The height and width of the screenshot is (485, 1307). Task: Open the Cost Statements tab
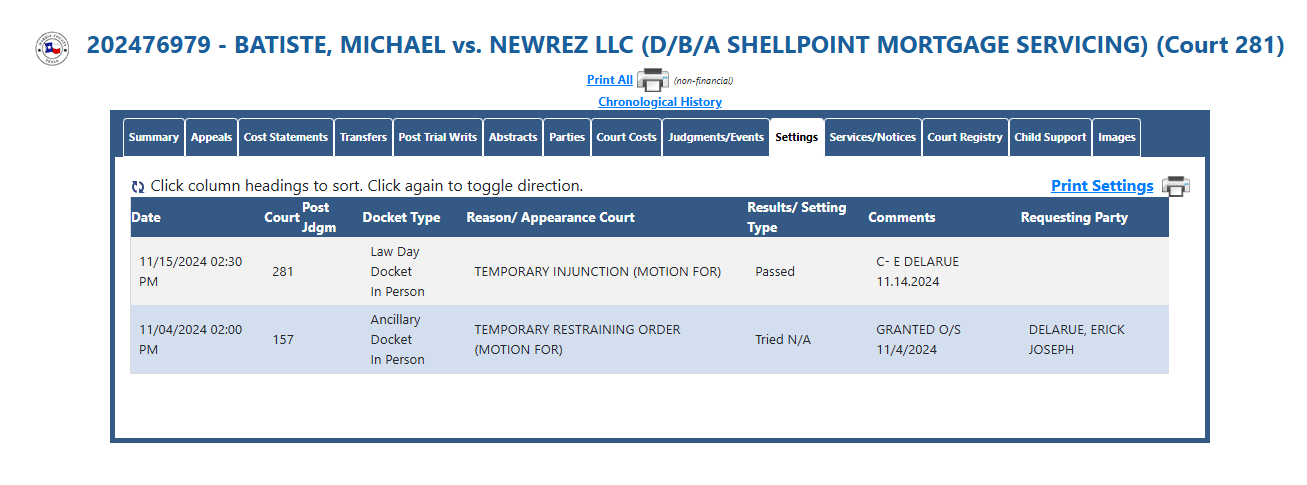tap(286, 137)
